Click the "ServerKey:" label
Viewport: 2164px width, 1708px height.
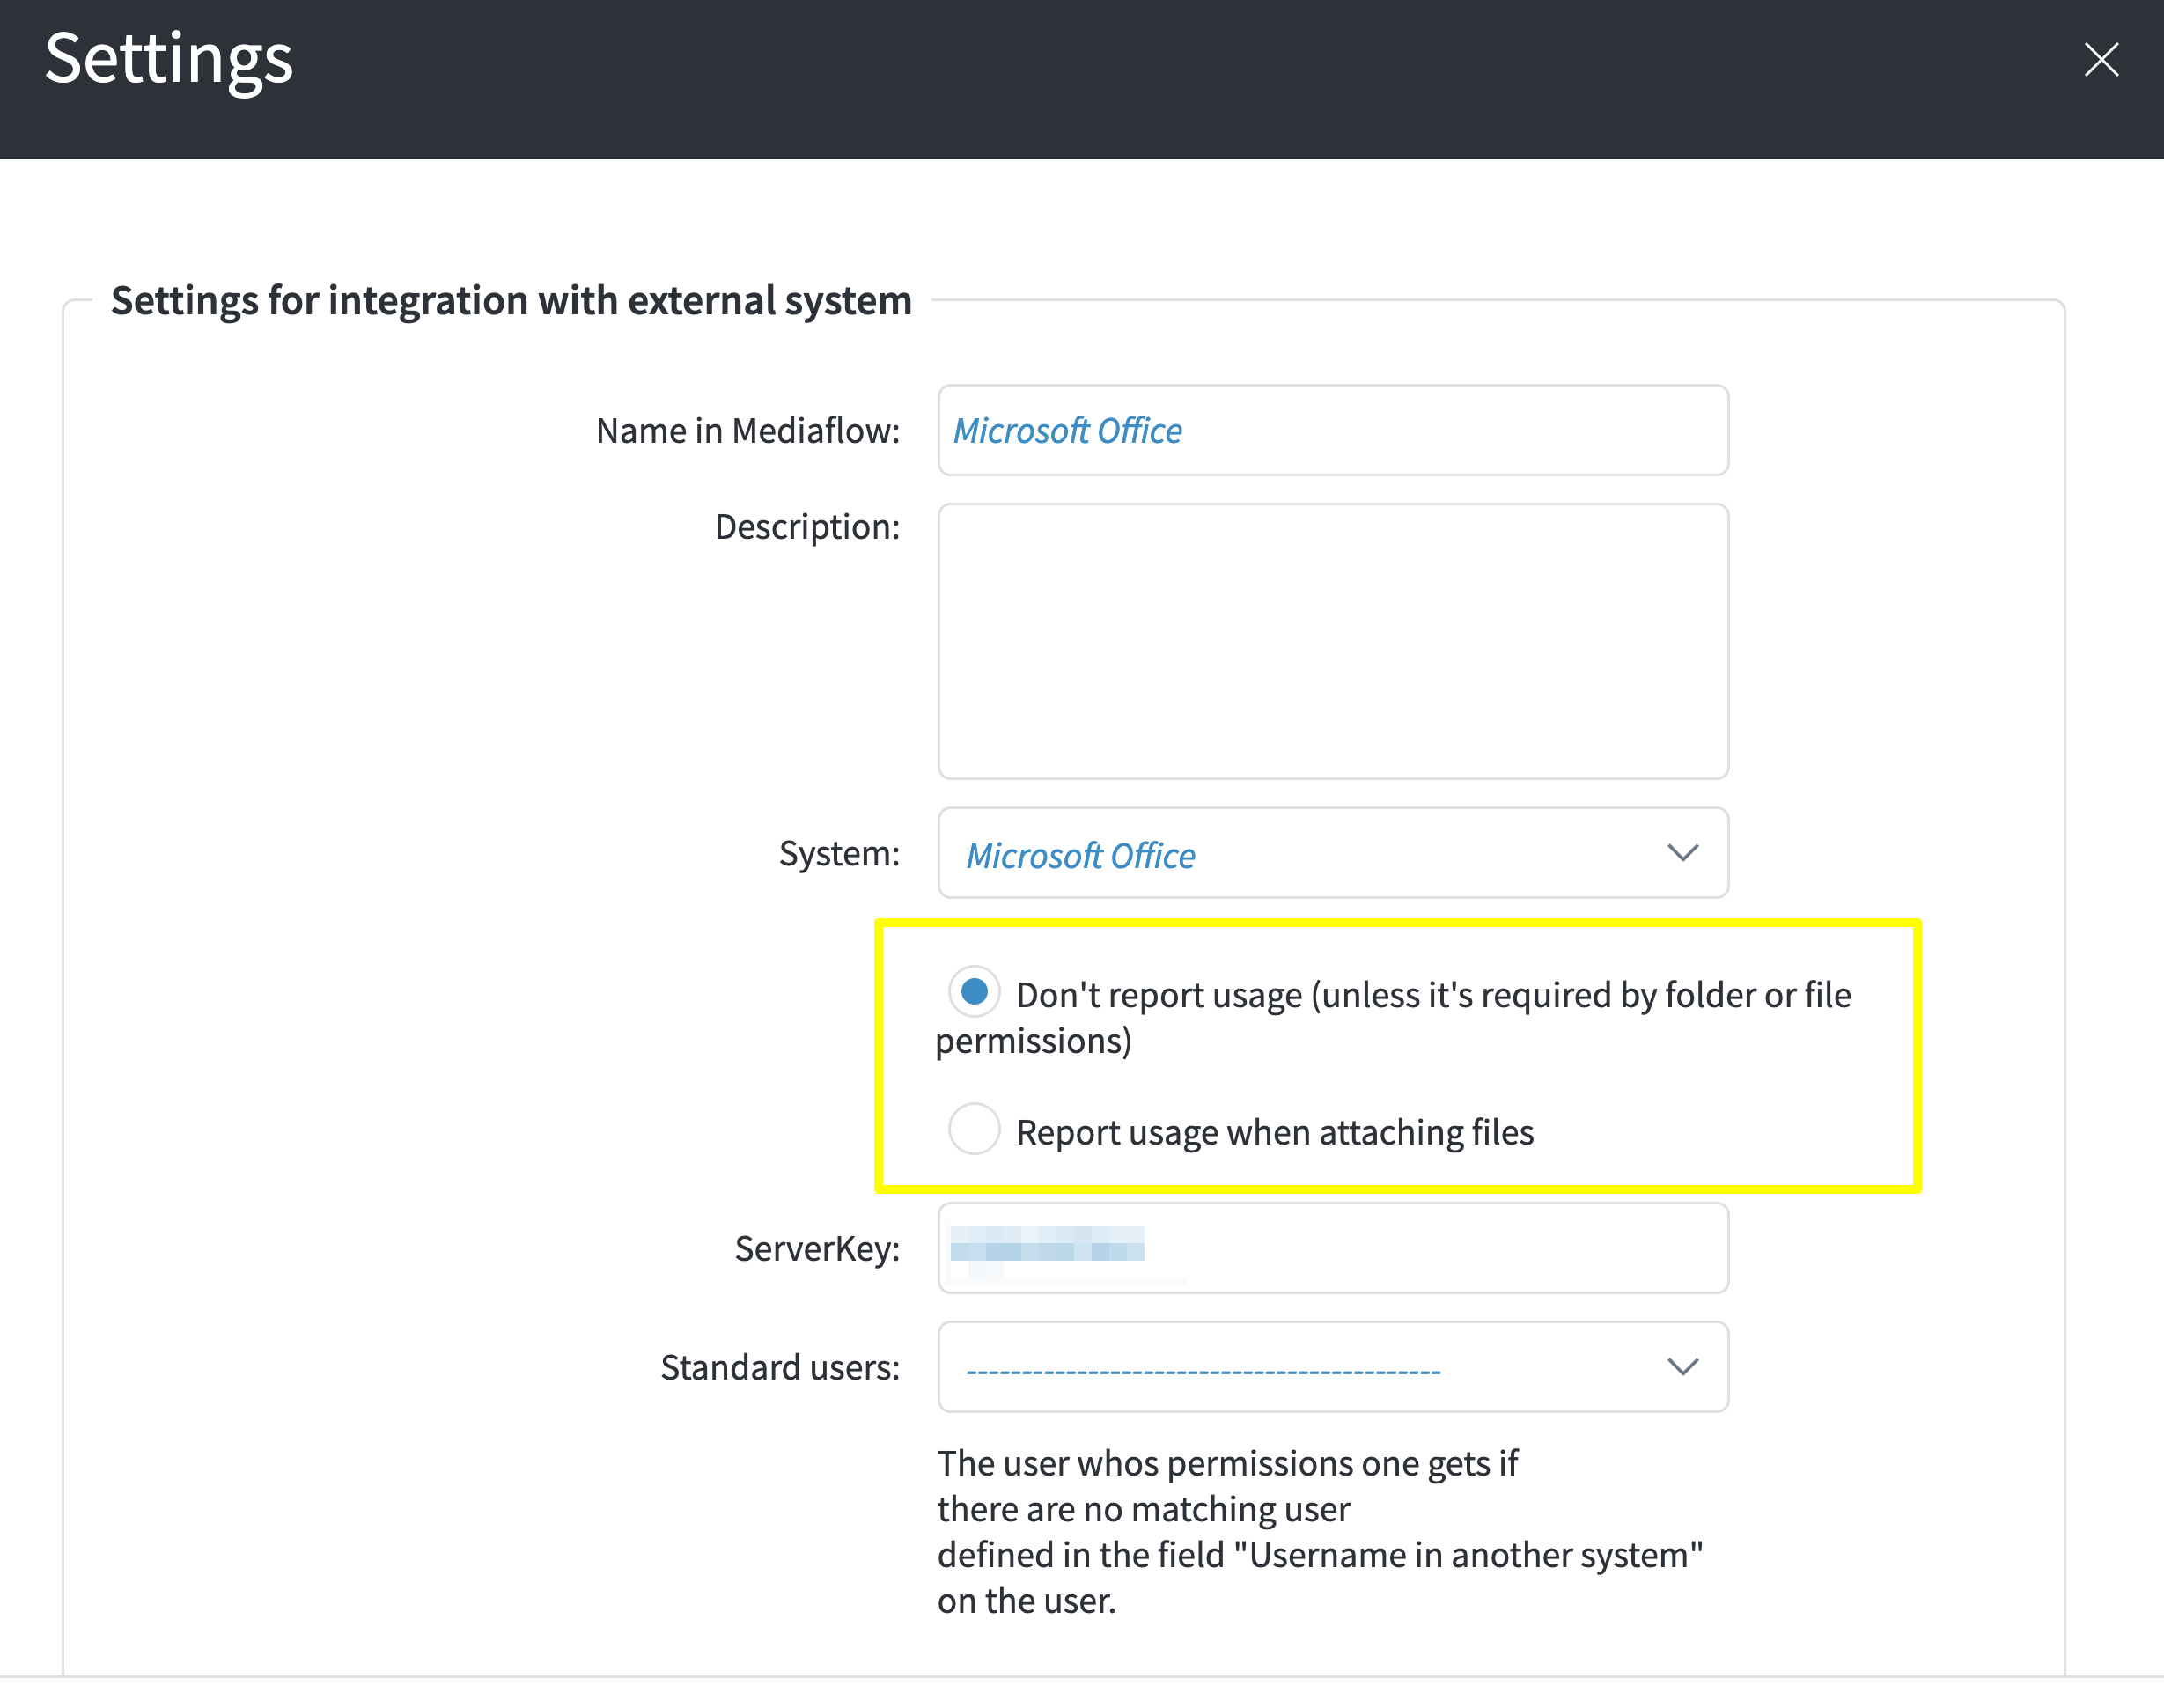pyautogui.click(x=817, y=1248)
